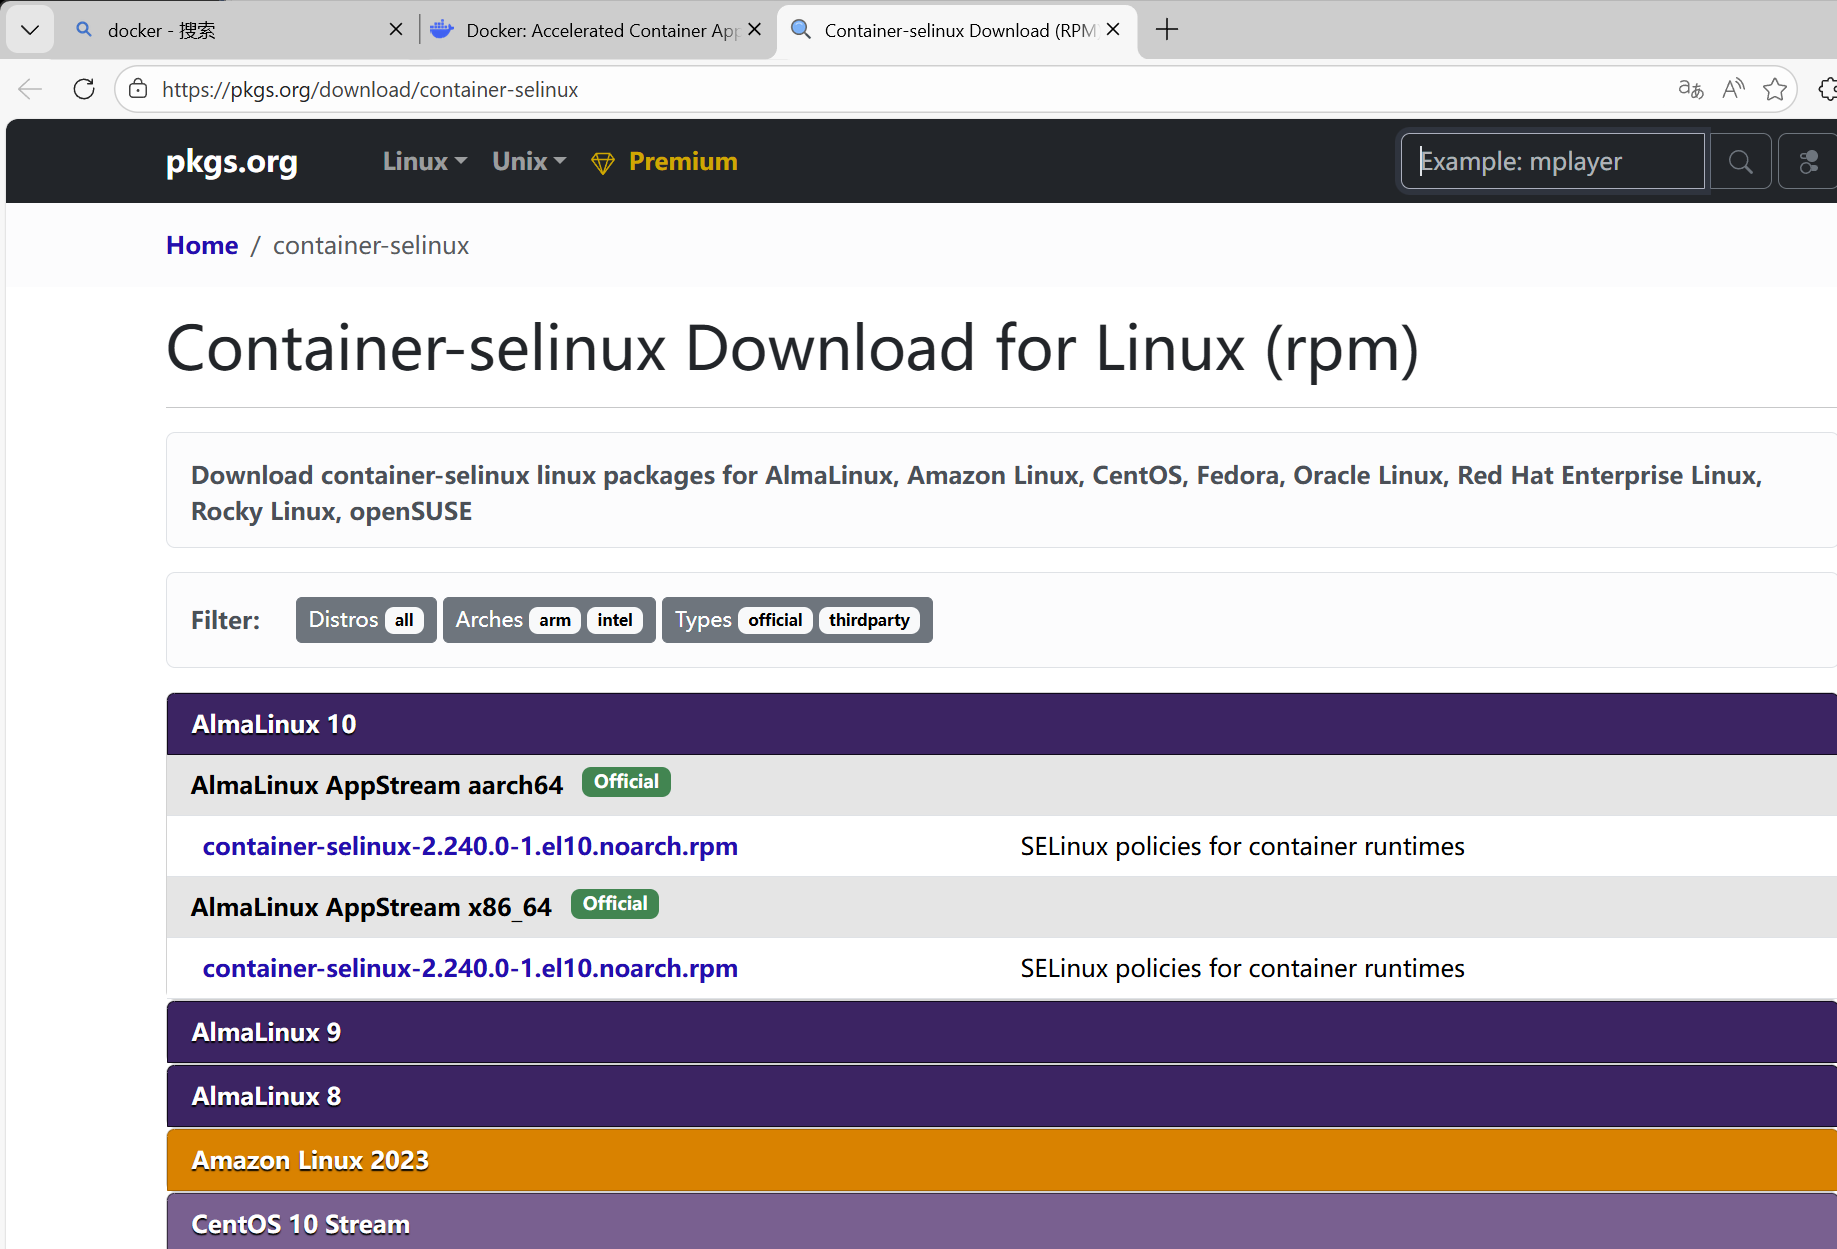Collapse the AlmaLinux 10 section
1837x1249 pixels.
(x=1001, y=724)
